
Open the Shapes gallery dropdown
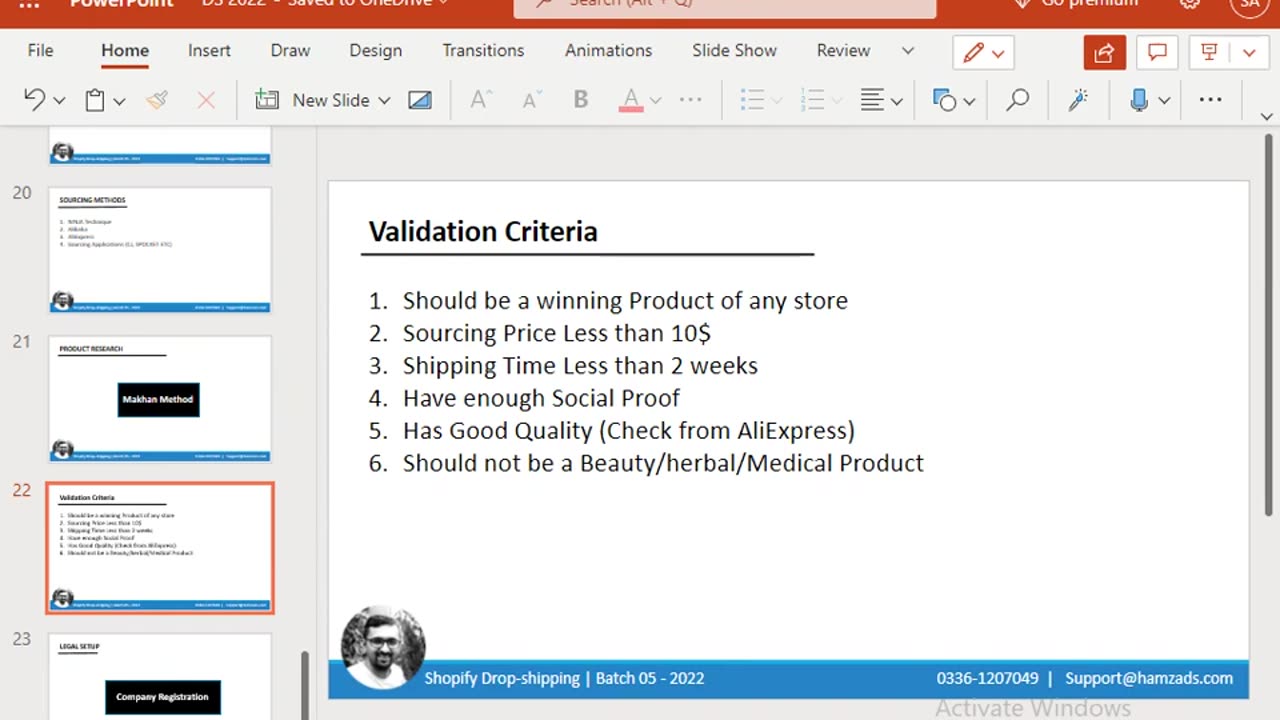pyautogui.click(x=969, y=101)
